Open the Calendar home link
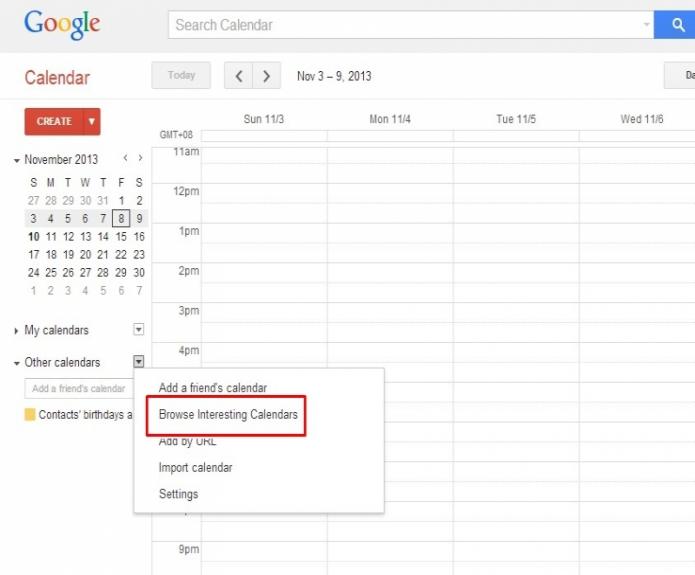The image size is (695, 575). pyautogui.click(x=57, y=78)
